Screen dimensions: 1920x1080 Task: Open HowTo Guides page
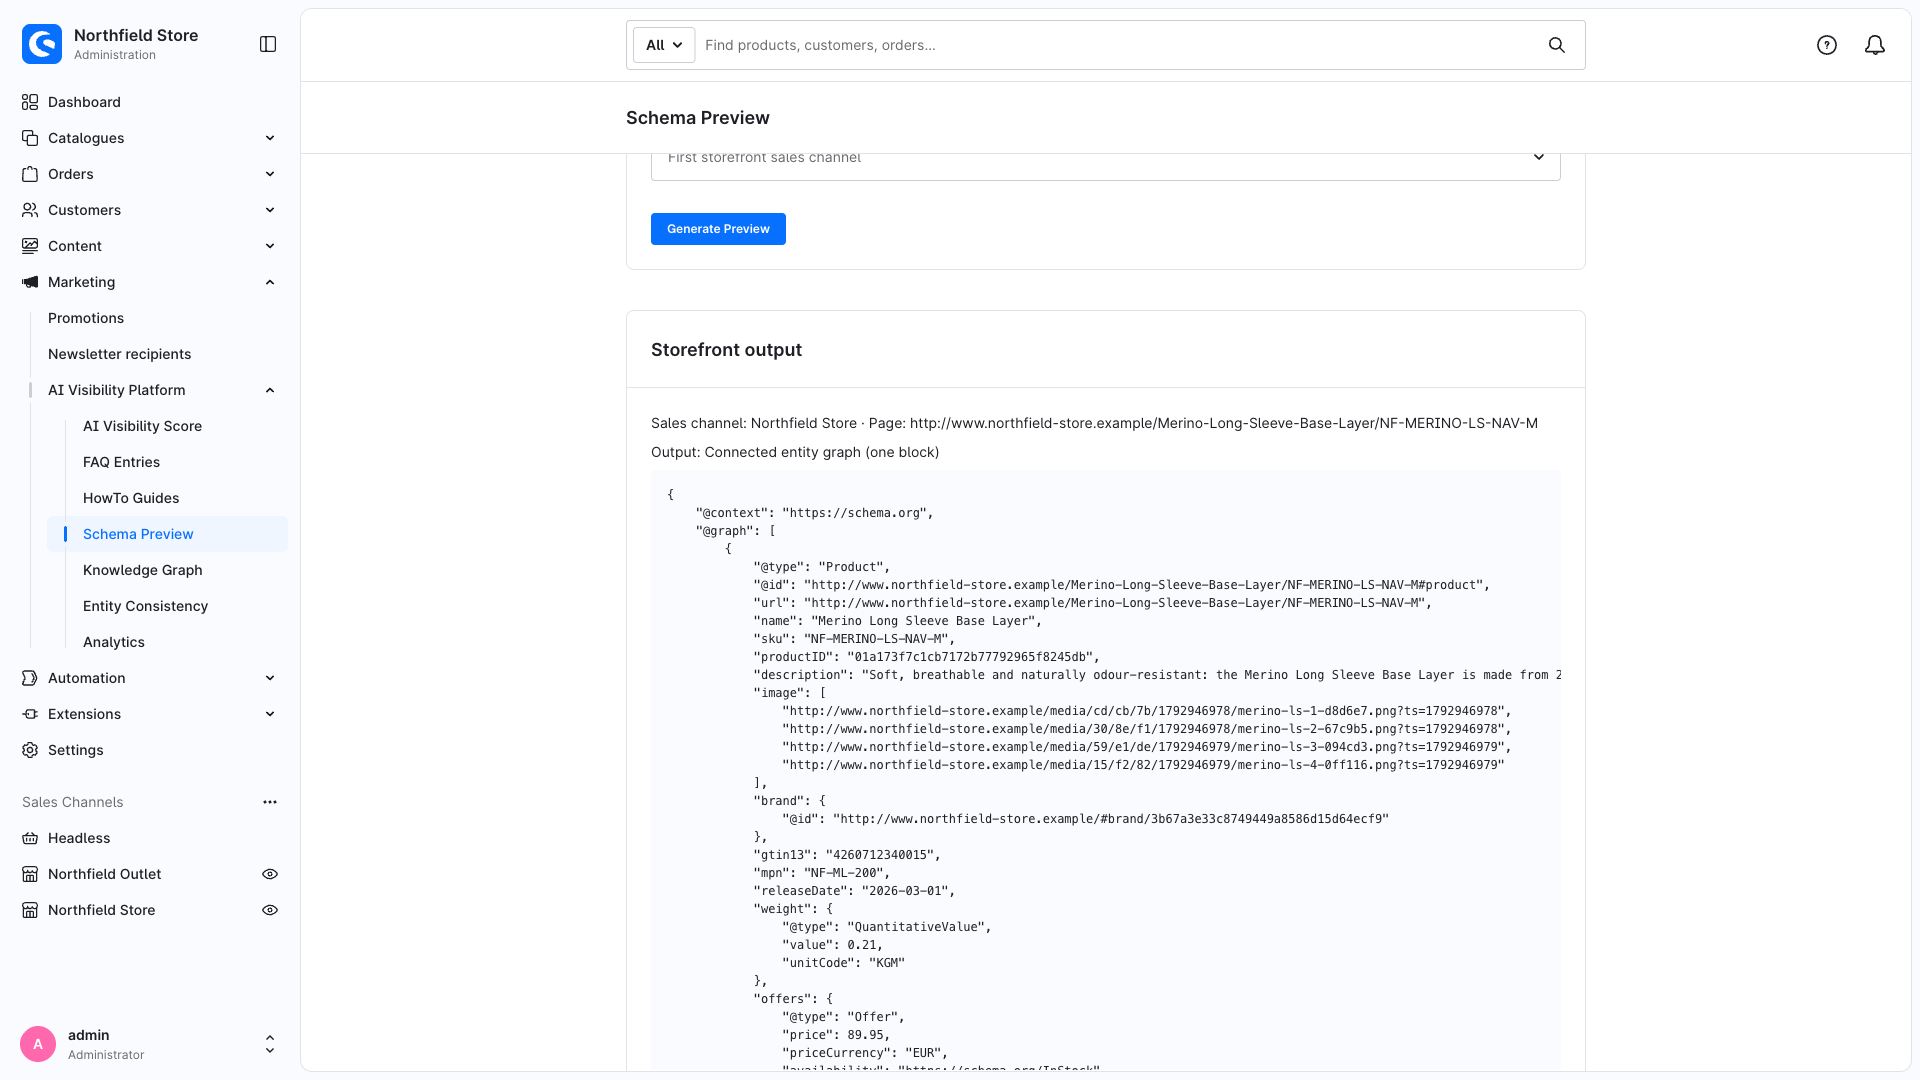pos(131,498)
